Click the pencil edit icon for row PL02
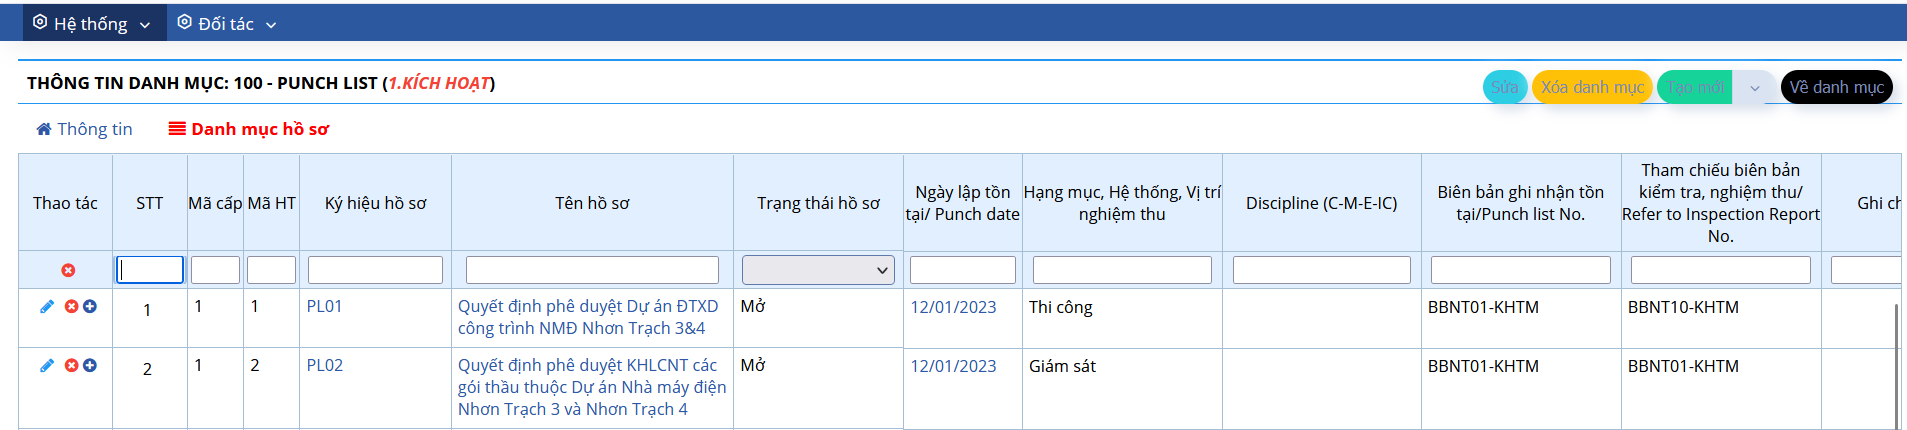 [47, 366]
